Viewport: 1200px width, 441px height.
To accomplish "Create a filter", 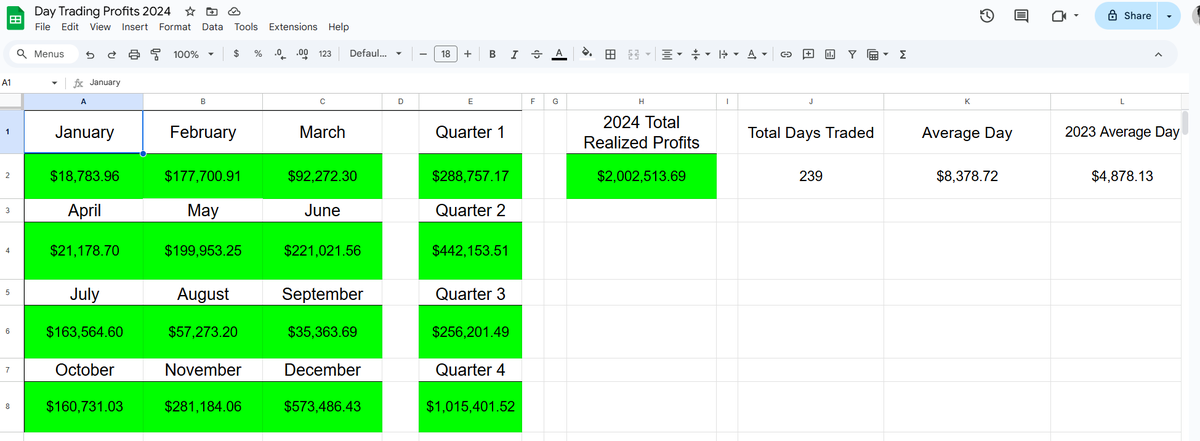I will point(852,54).
